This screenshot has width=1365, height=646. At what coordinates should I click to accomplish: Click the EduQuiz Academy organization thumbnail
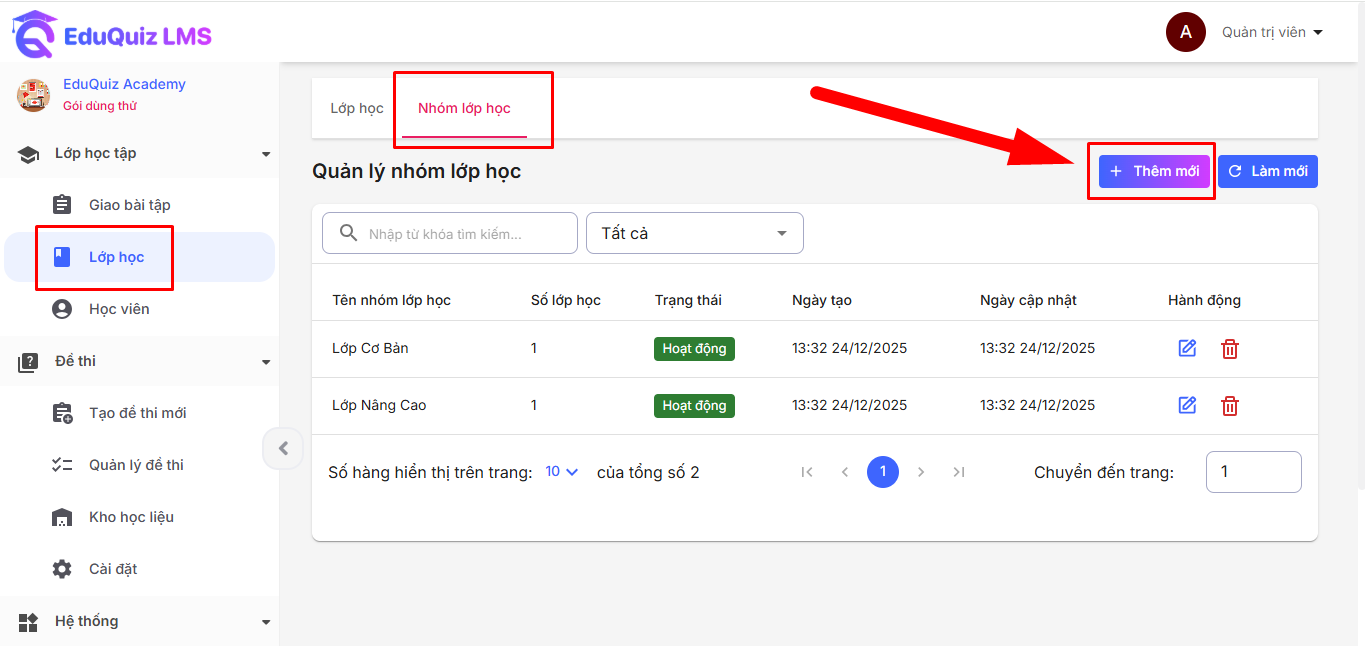pyautogui.click(x=34, y=95)
